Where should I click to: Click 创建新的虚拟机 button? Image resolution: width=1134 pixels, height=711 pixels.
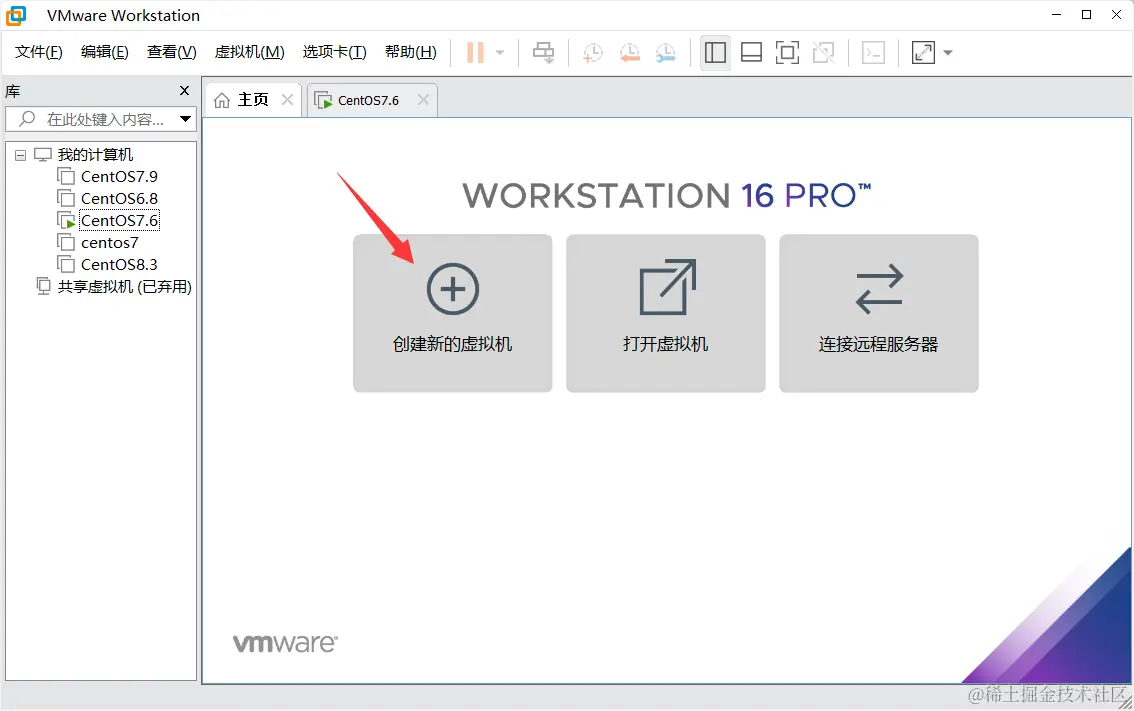point(453,313)
